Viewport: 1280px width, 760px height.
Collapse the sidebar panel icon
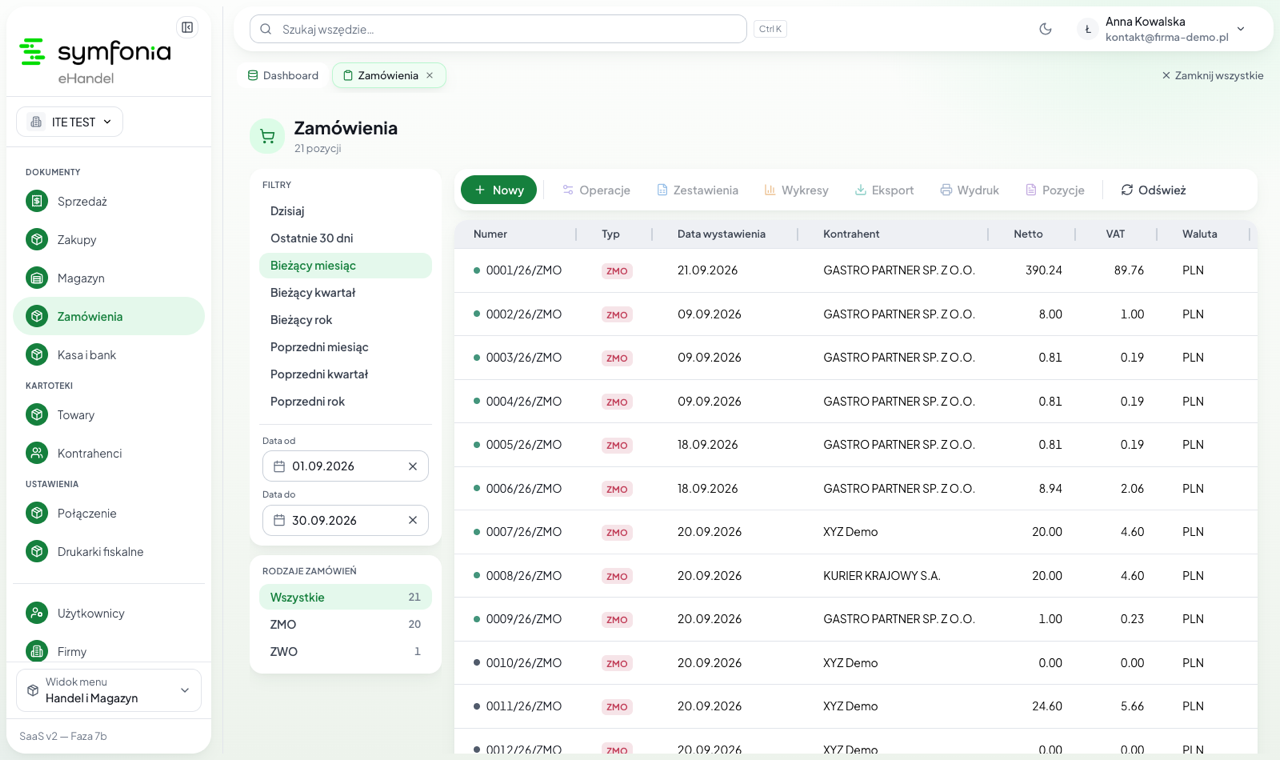point(187,27)
